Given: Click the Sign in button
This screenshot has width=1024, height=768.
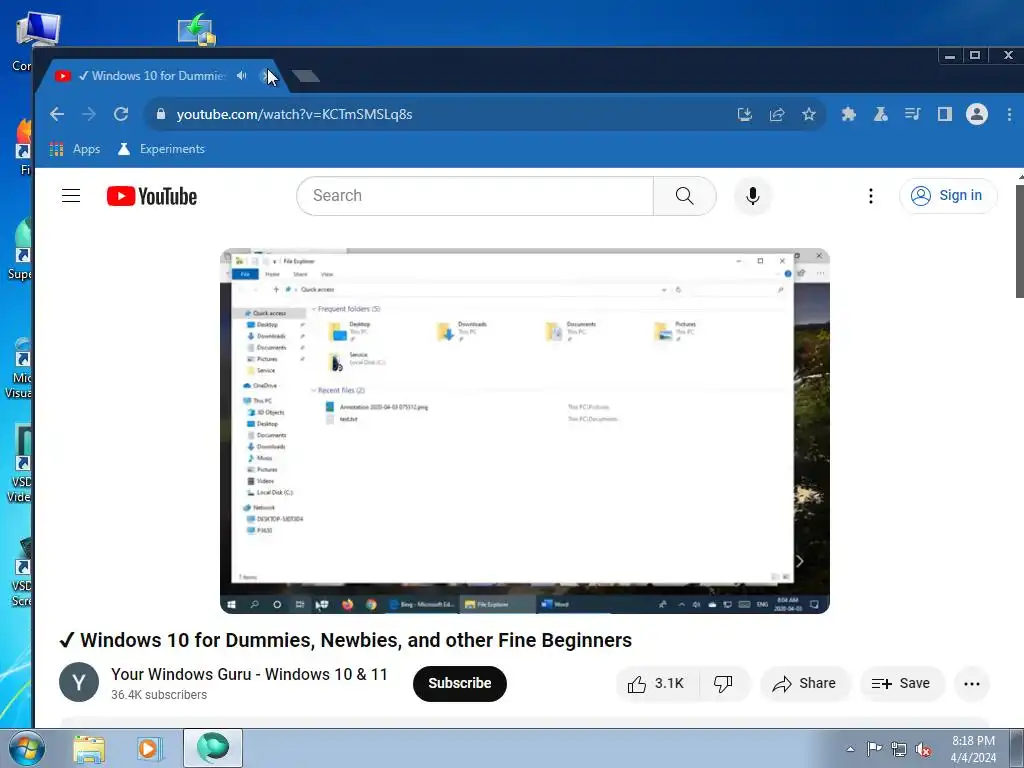Looking at the screenshot, I should click(x=948, y=195).
